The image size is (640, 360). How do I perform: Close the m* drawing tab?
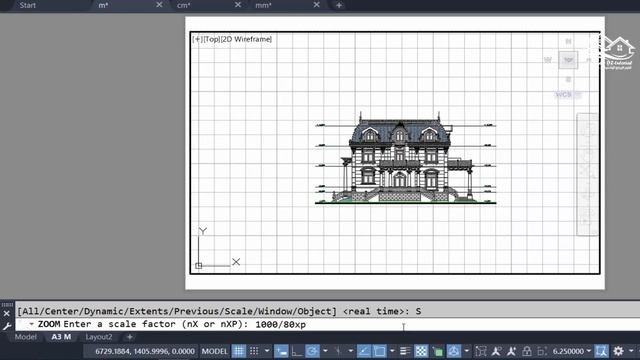pos(159,5)
